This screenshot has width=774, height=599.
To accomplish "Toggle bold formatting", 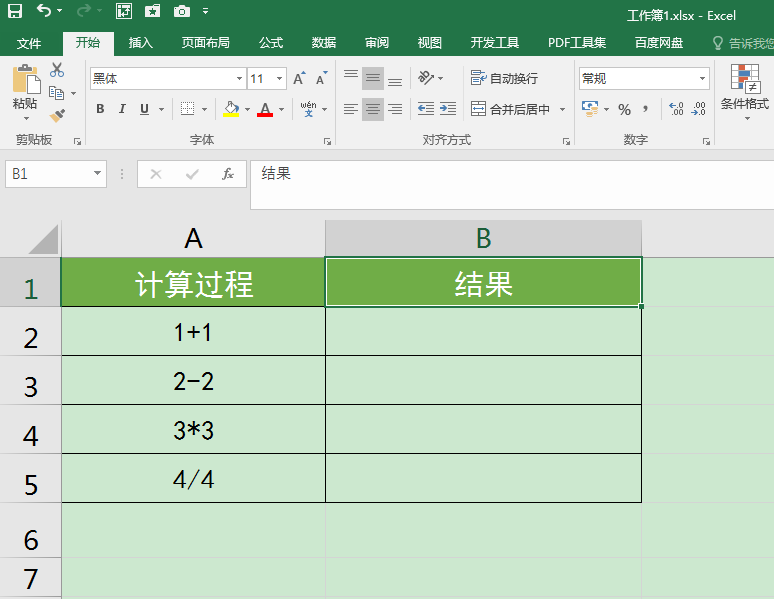I will pyautogui.click(x=100, y=109).
